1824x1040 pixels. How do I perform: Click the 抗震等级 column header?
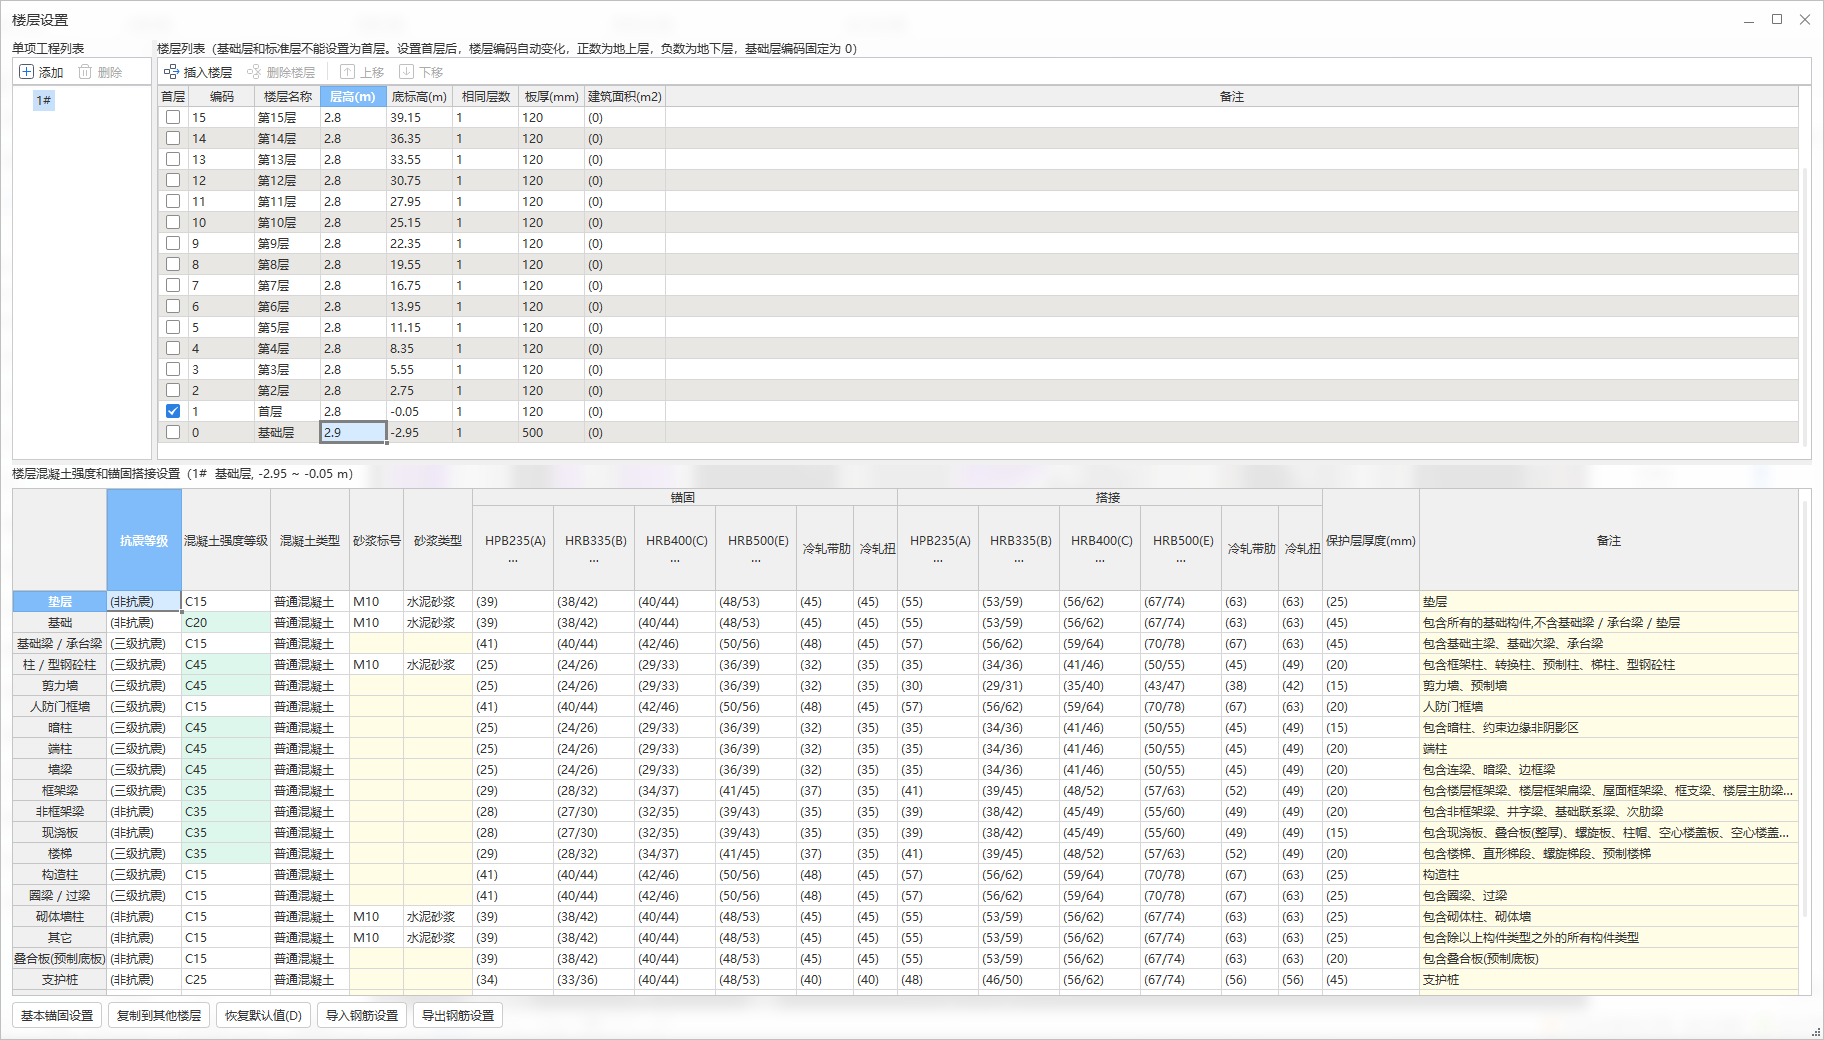click(144, 540)
